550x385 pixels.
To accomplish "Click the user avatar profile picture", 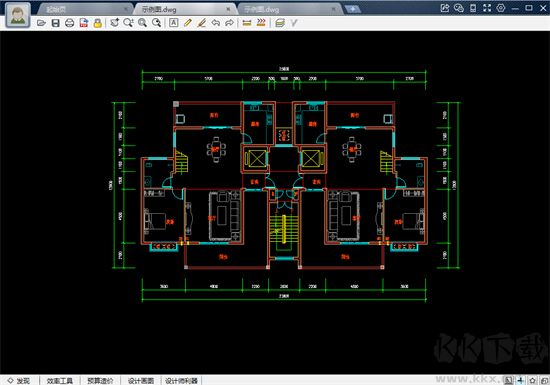I will click(18, 15).
